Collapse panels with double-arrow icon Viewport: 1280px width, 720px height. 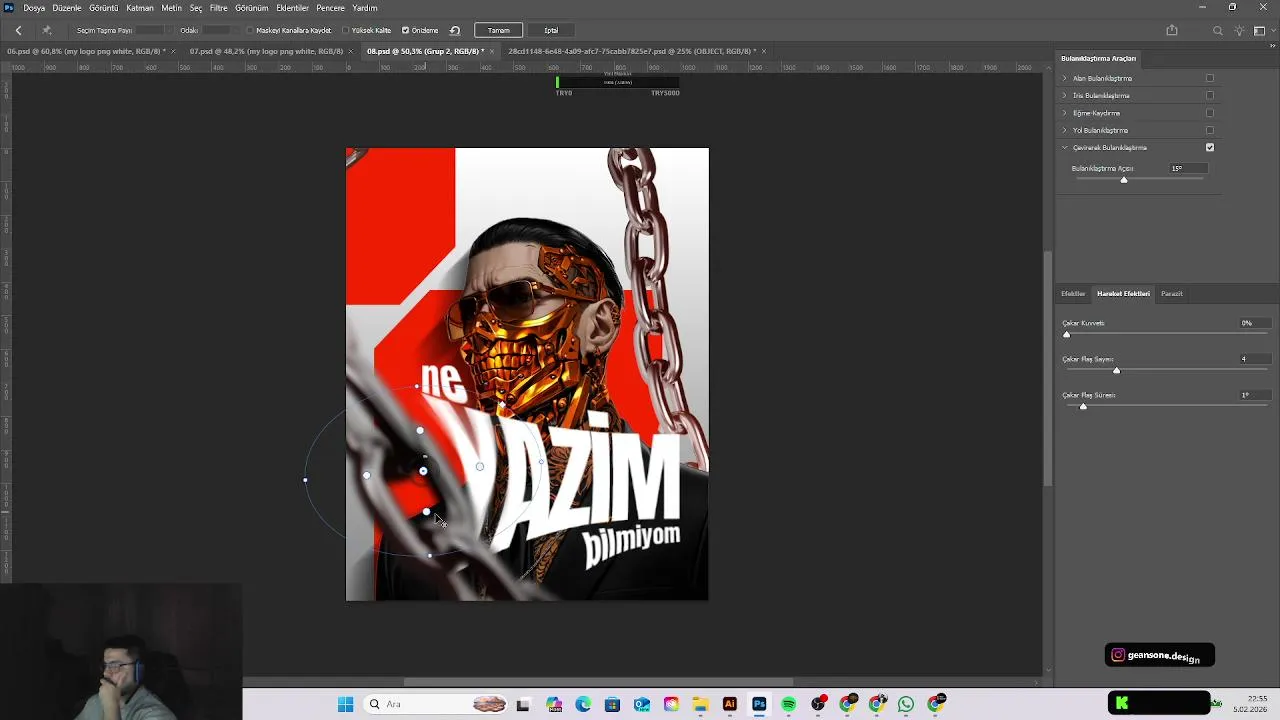[1273, 45]
